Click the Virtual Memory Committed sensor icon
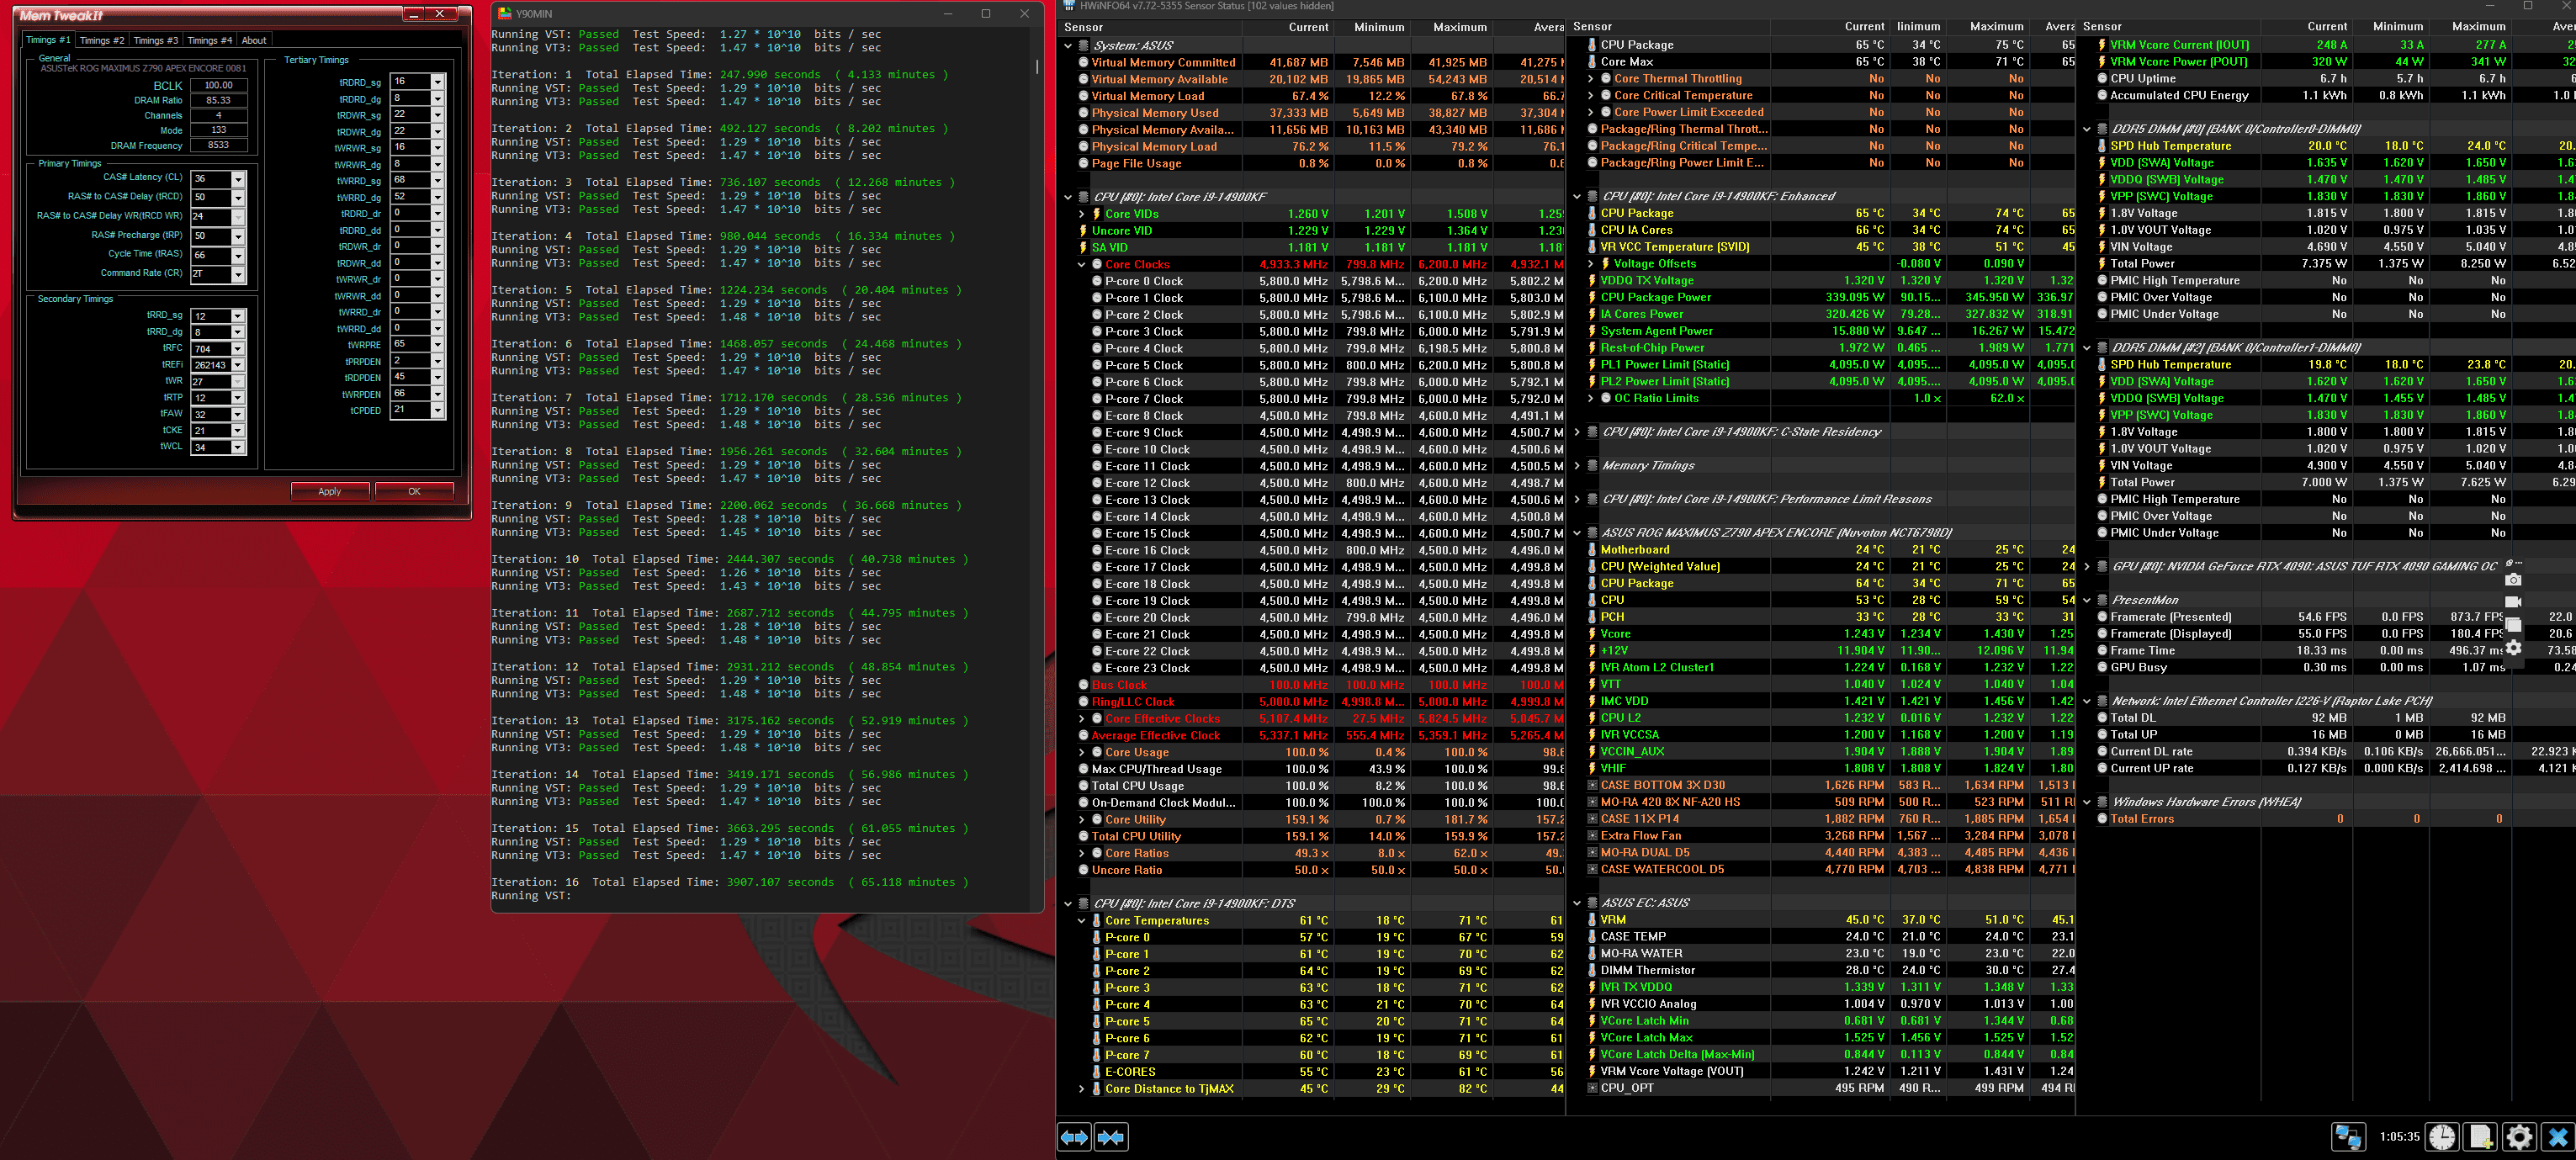This screenshot has width=2576, height=1160. click(1083, 63)
